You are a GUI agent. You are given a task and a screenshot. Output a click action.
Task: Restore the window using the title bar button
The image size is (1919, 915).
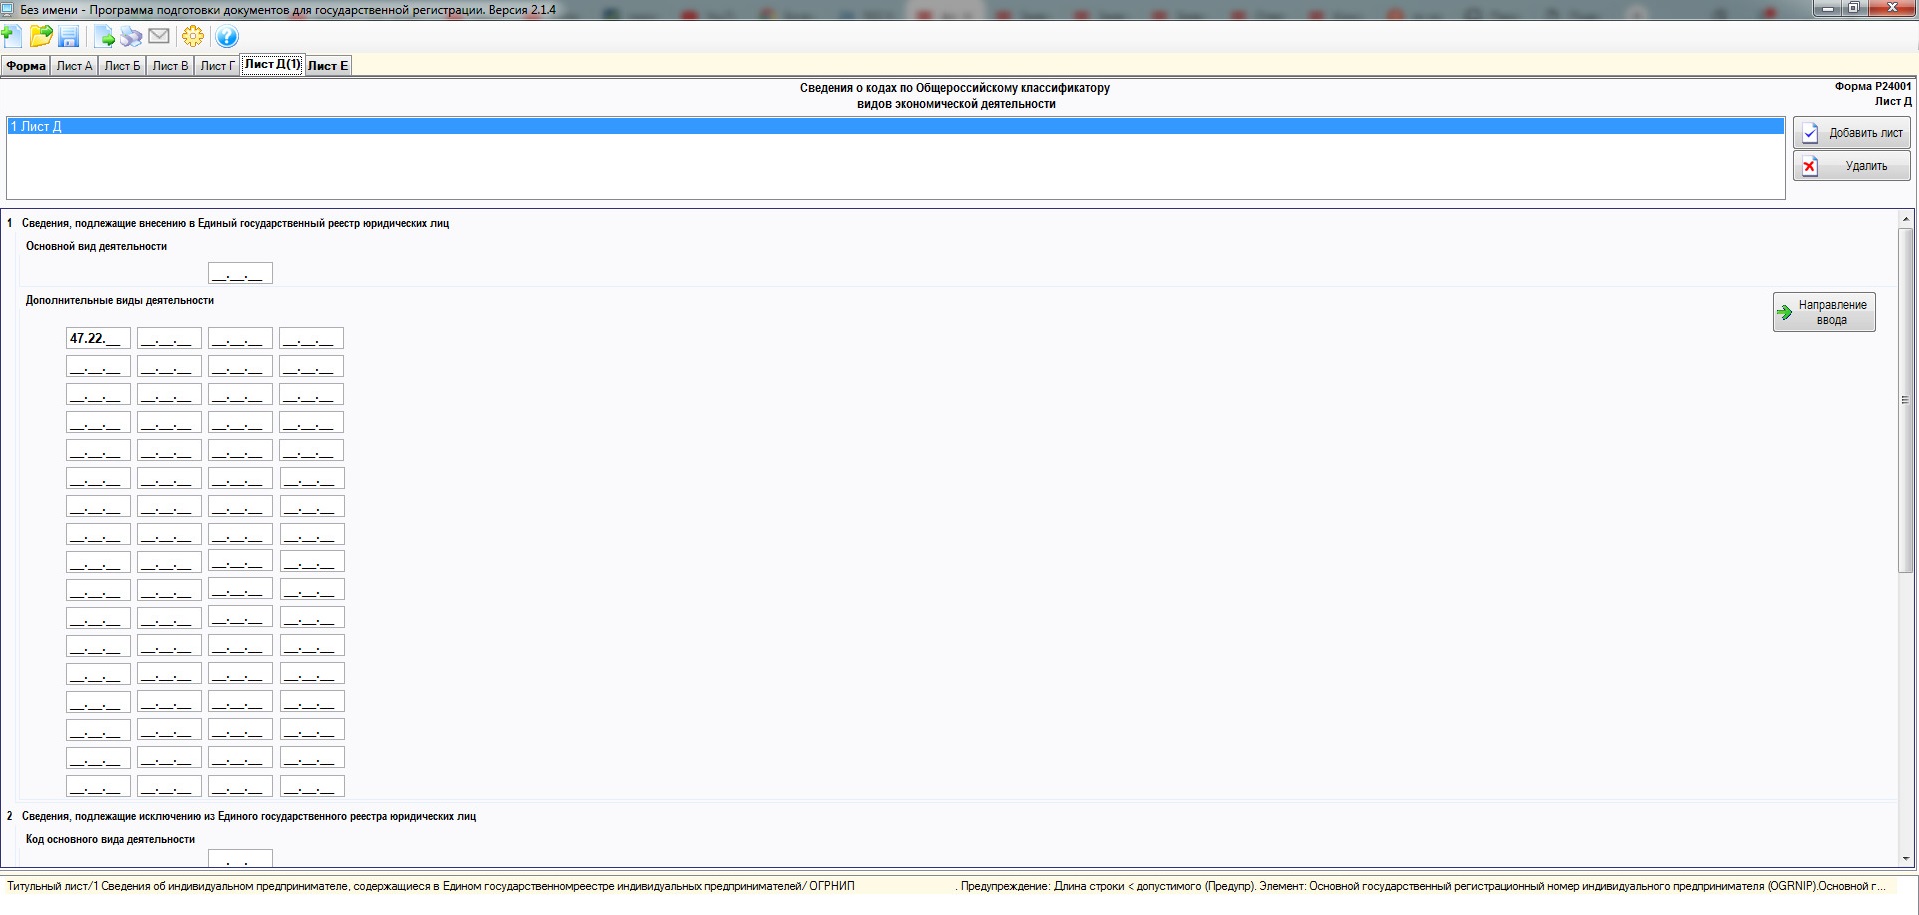coord(1853,8)
